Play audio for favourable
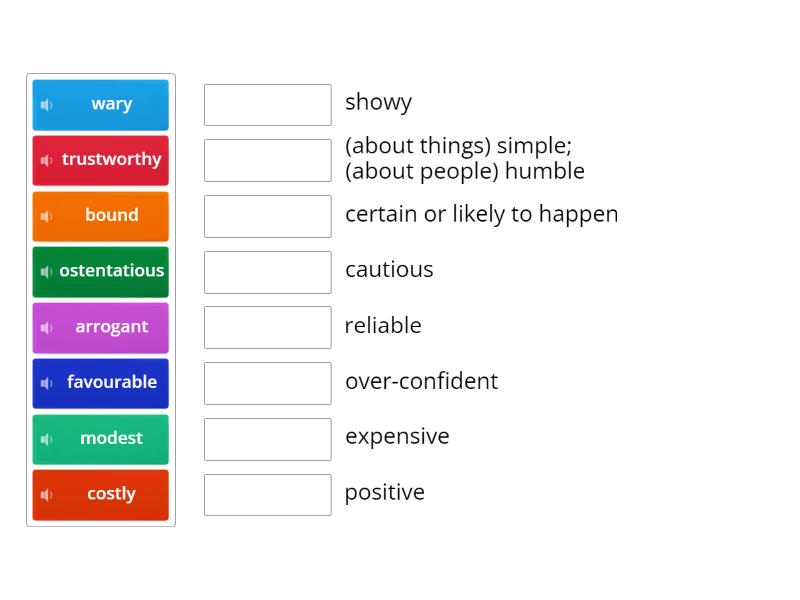 pos(46,383)
